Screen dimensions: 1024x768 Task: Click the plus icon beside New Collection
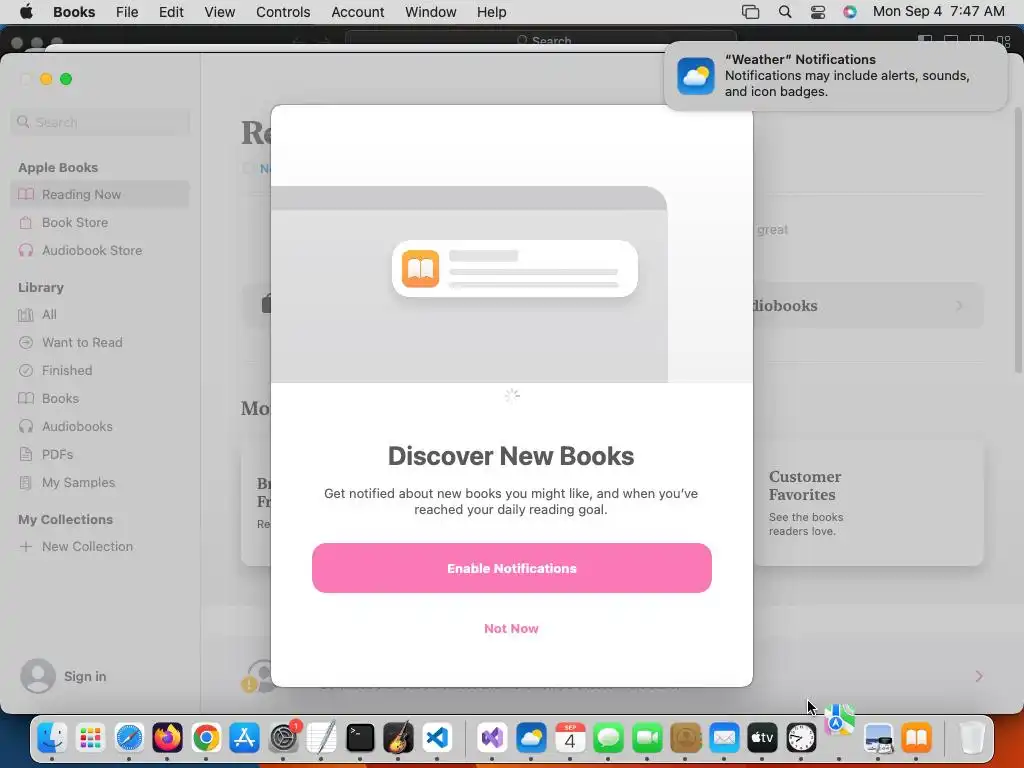click(x=25, y=547)
